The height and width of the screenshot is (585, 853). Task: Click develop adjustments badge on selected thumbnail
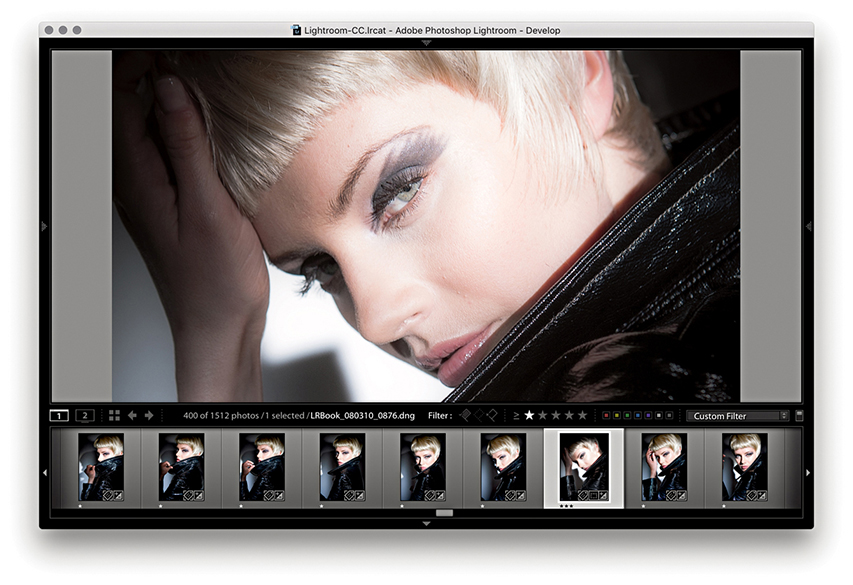click(603, 495)
